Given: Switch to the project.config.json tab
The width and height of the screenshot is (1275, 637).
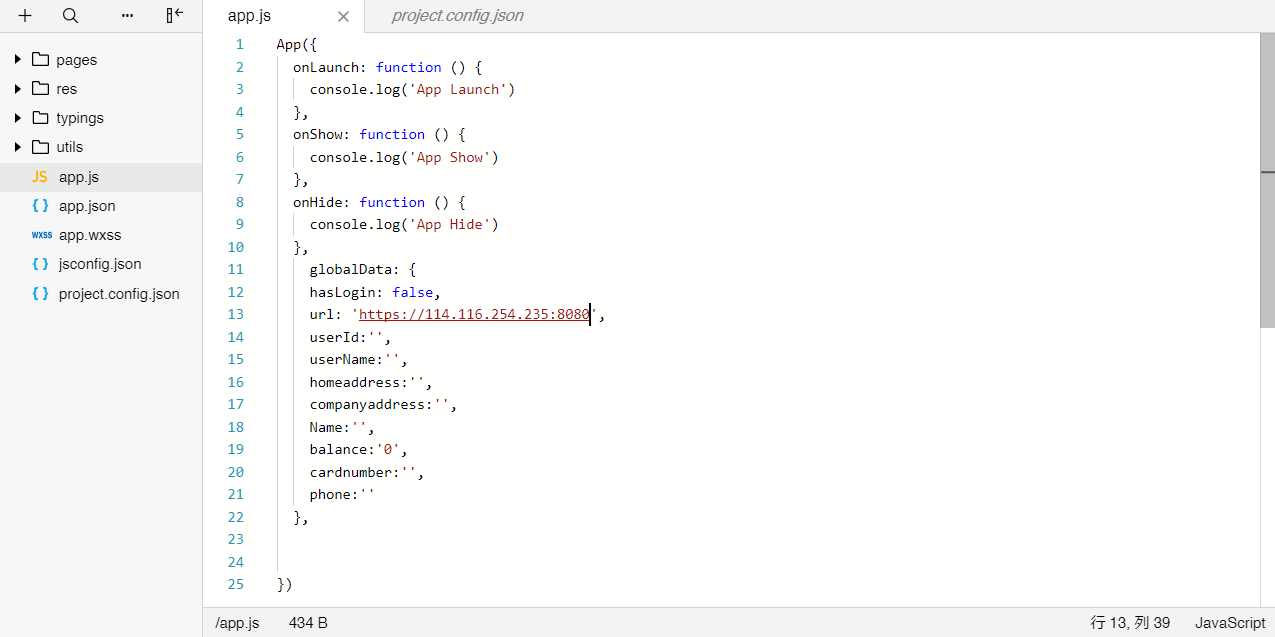Looking at the screenshot, I should 457,16.
